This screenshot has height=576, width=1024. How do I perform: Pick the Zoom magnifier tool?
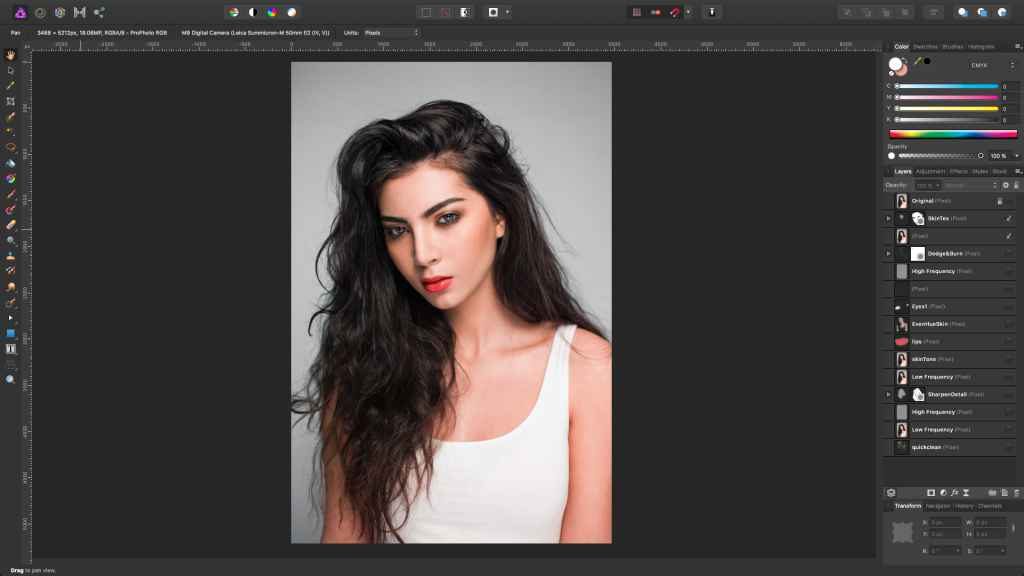coord(11,380)
